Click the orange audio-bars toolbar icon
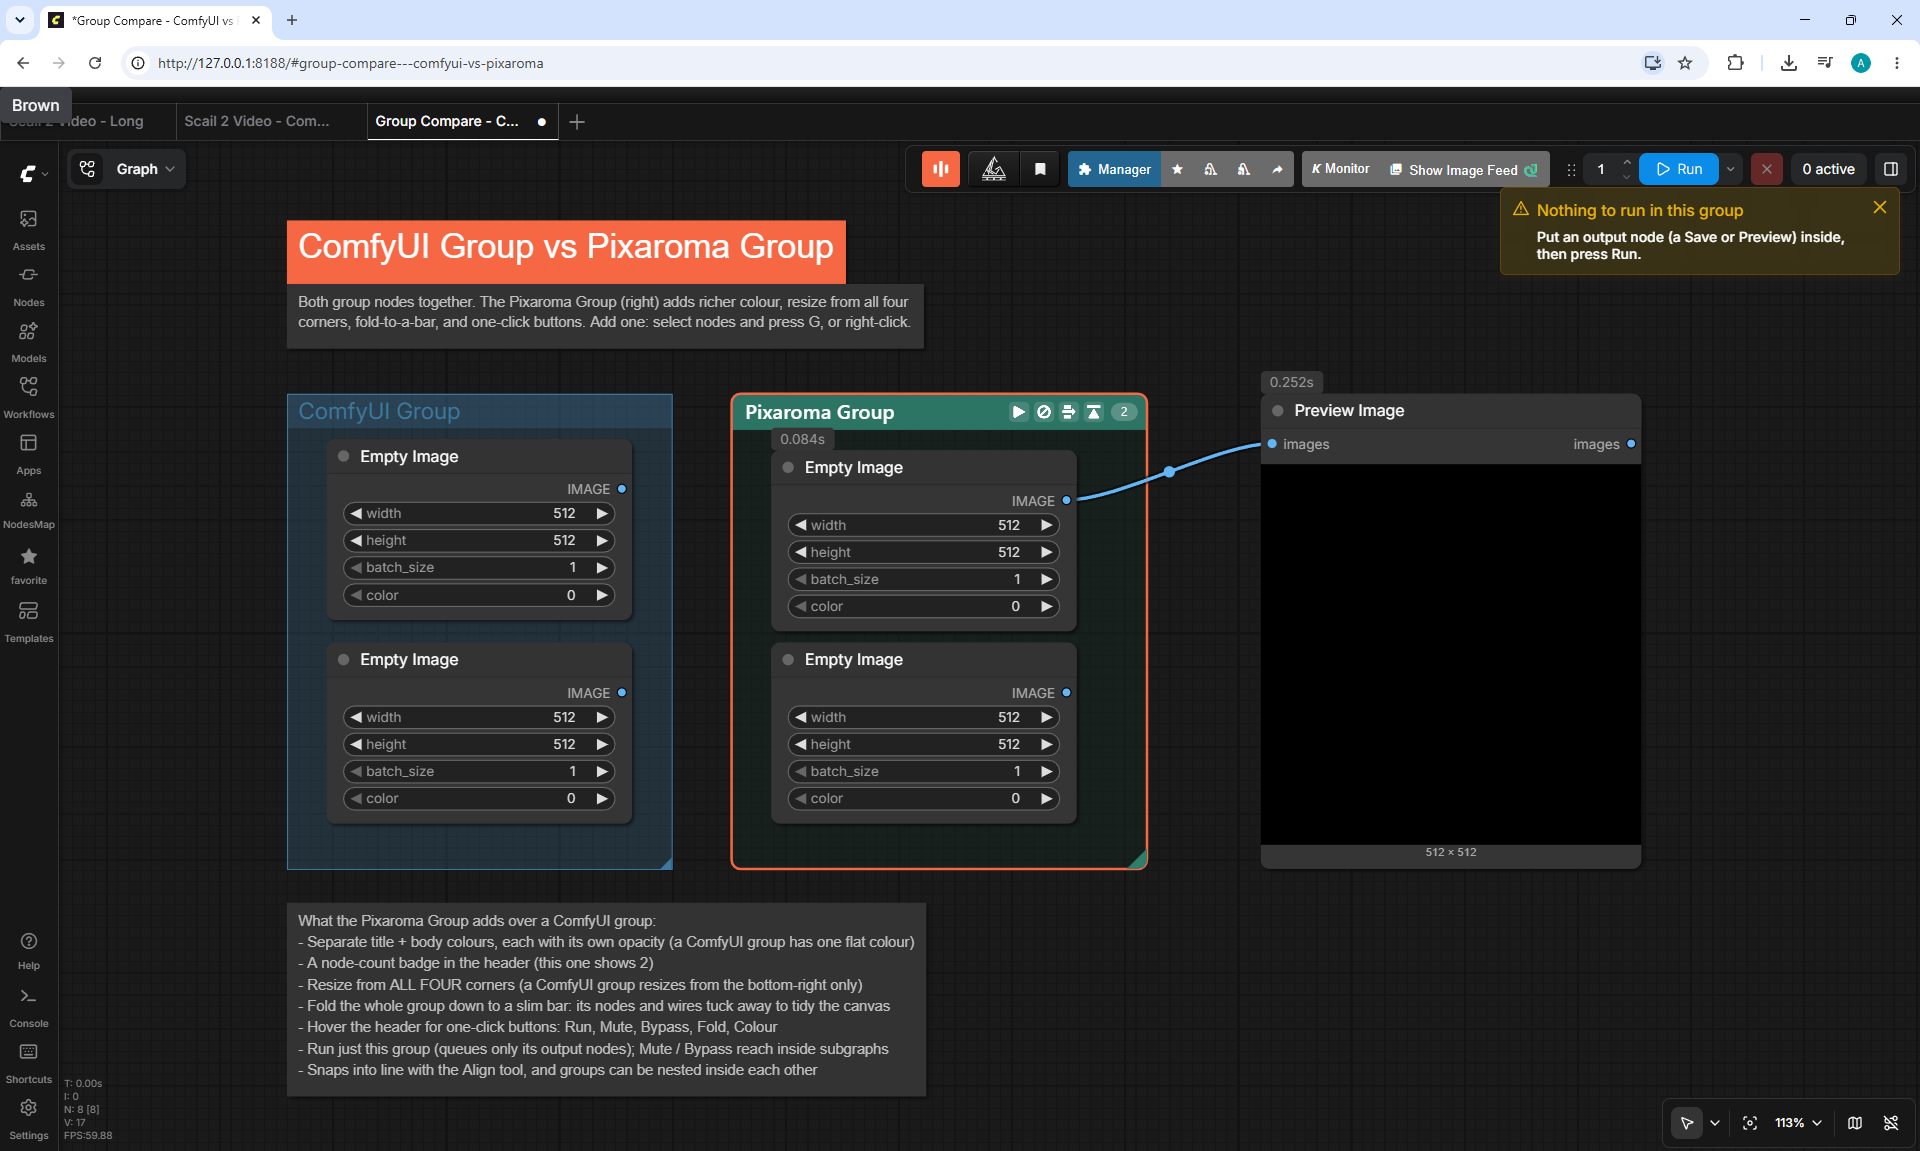 941,169
